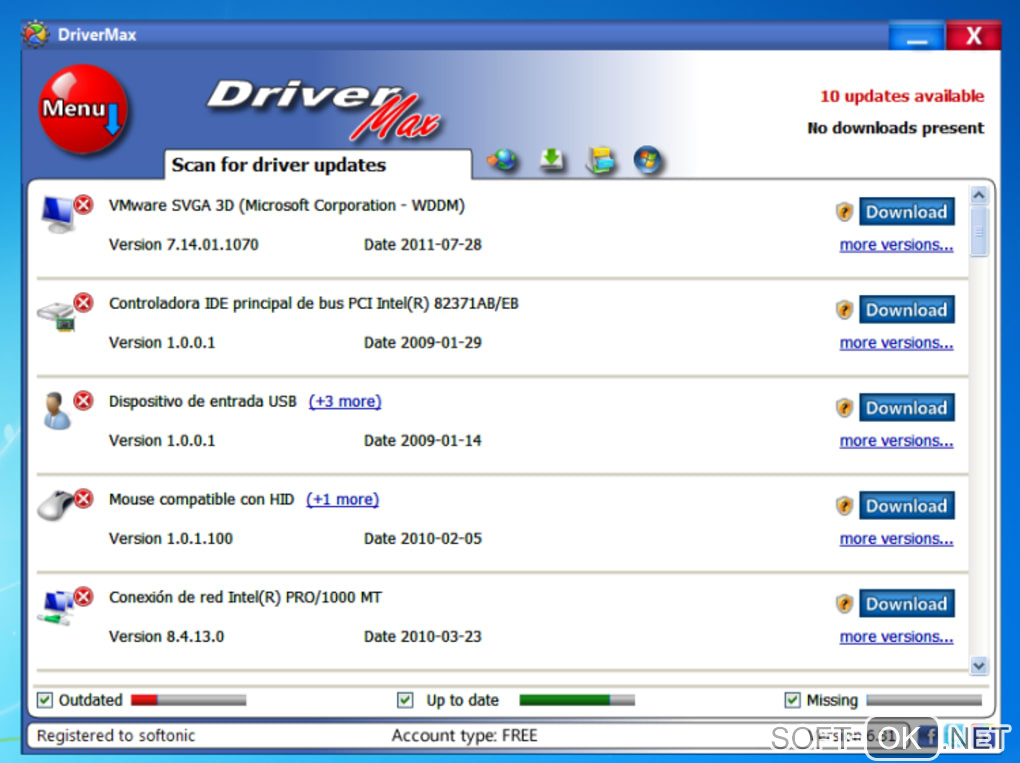Click the red X status on IDE controller

[83, 302]
